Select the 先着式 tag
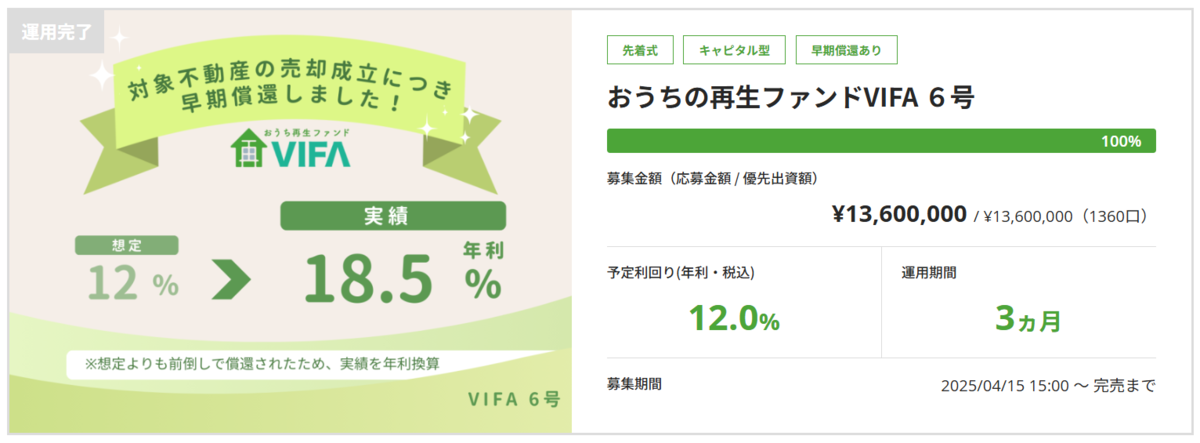Screen dimensions: 1200x443 640,50
